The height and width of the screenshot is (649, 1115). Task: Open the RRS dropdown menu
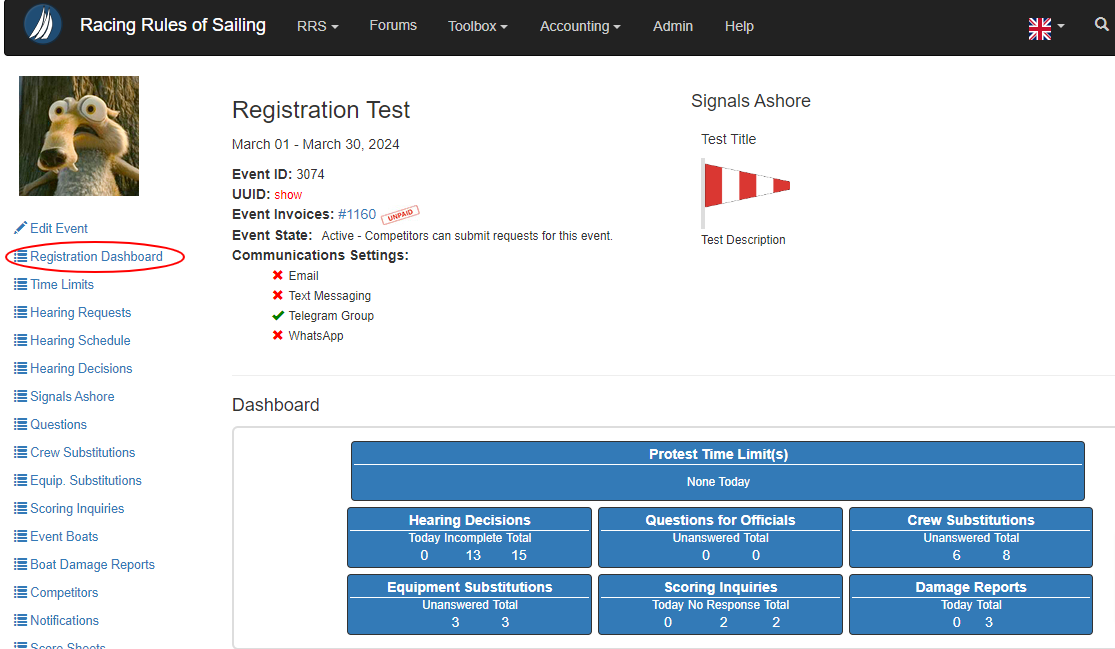(x=317, y=26)
